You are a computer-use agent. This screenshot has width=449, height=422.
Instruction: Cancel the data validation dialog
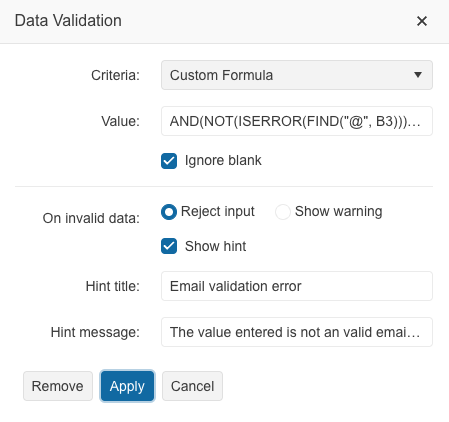(x=192, y=386)
